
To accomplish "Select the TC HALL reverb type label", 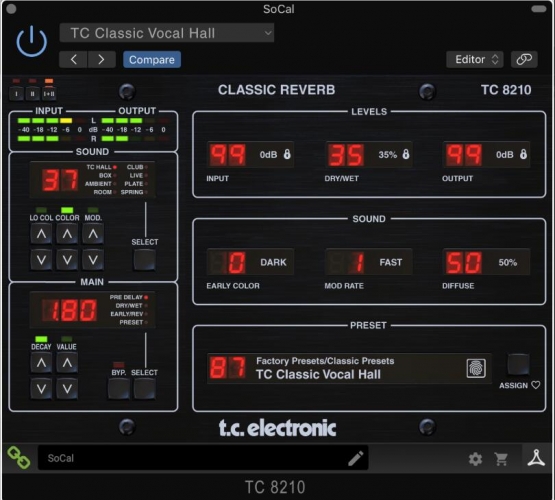I will (x=99, y=167).
